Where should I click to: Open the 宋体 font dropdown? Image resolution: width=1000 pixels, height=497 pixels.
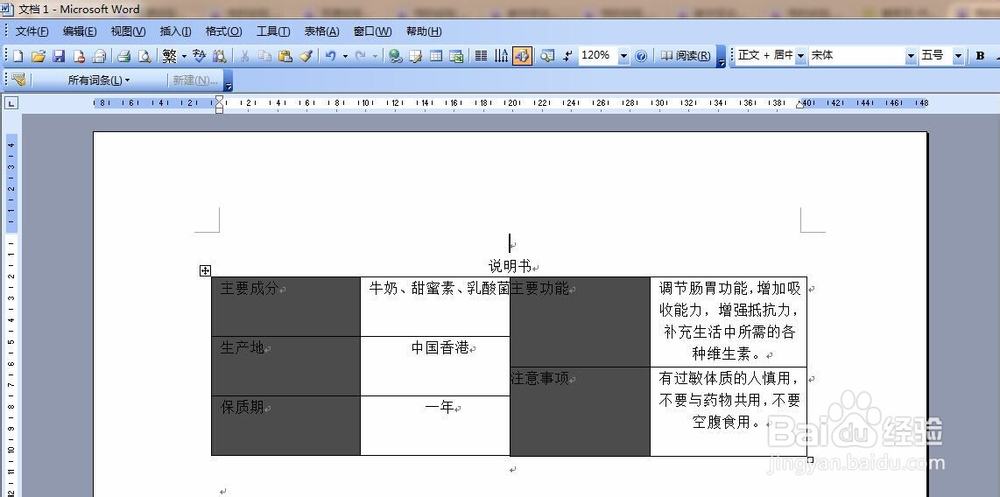911,56
